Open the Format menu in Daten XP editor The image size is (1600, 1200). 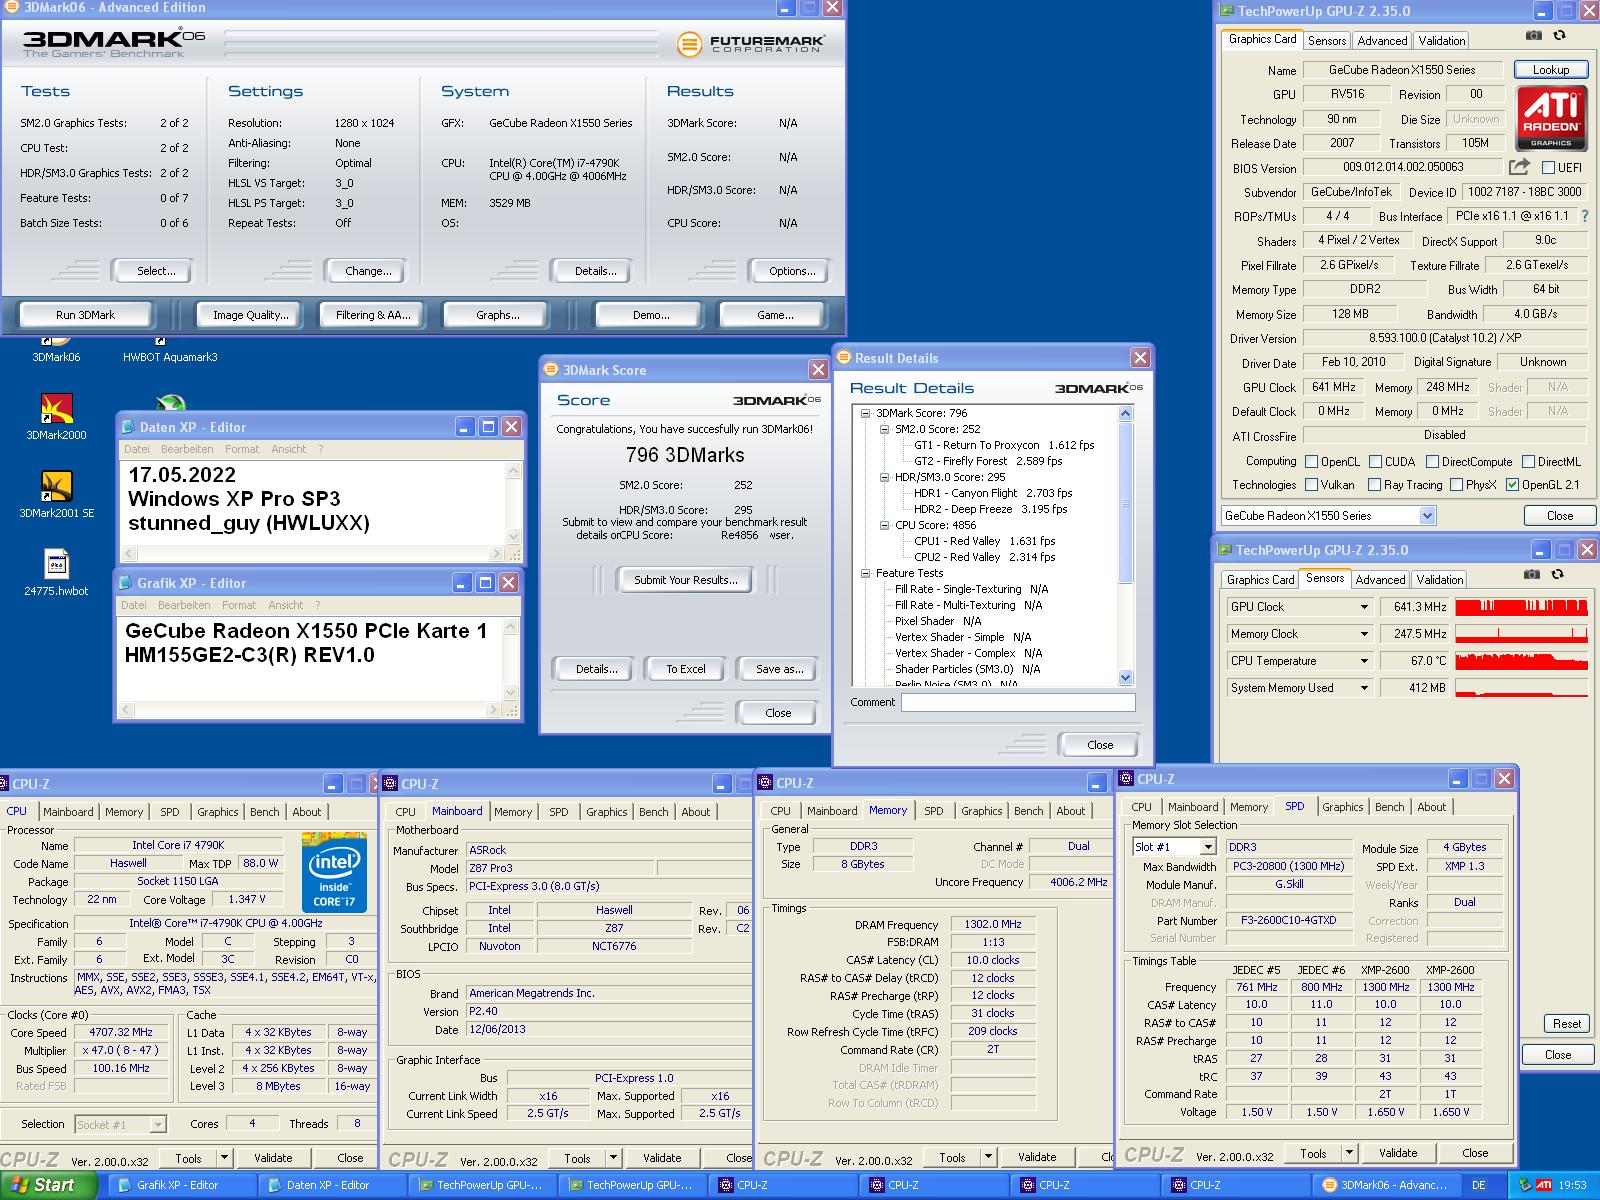242,449
